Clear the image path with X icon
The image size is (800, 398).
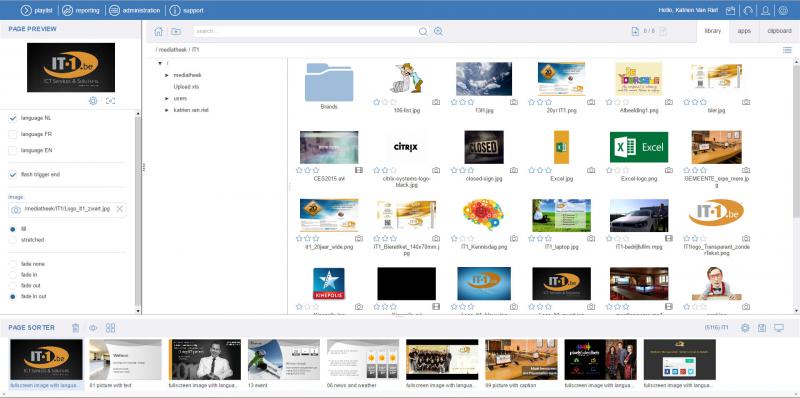(119, 209)
